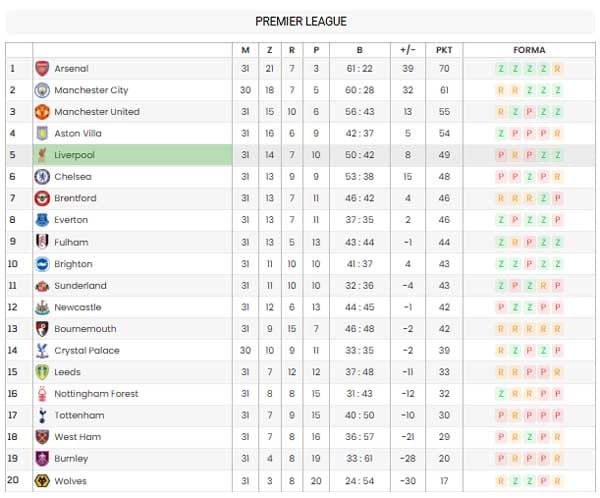This screenshot has height=498, width=600.
Task: Open the Liverpool team link
Action: click(74, 155)
